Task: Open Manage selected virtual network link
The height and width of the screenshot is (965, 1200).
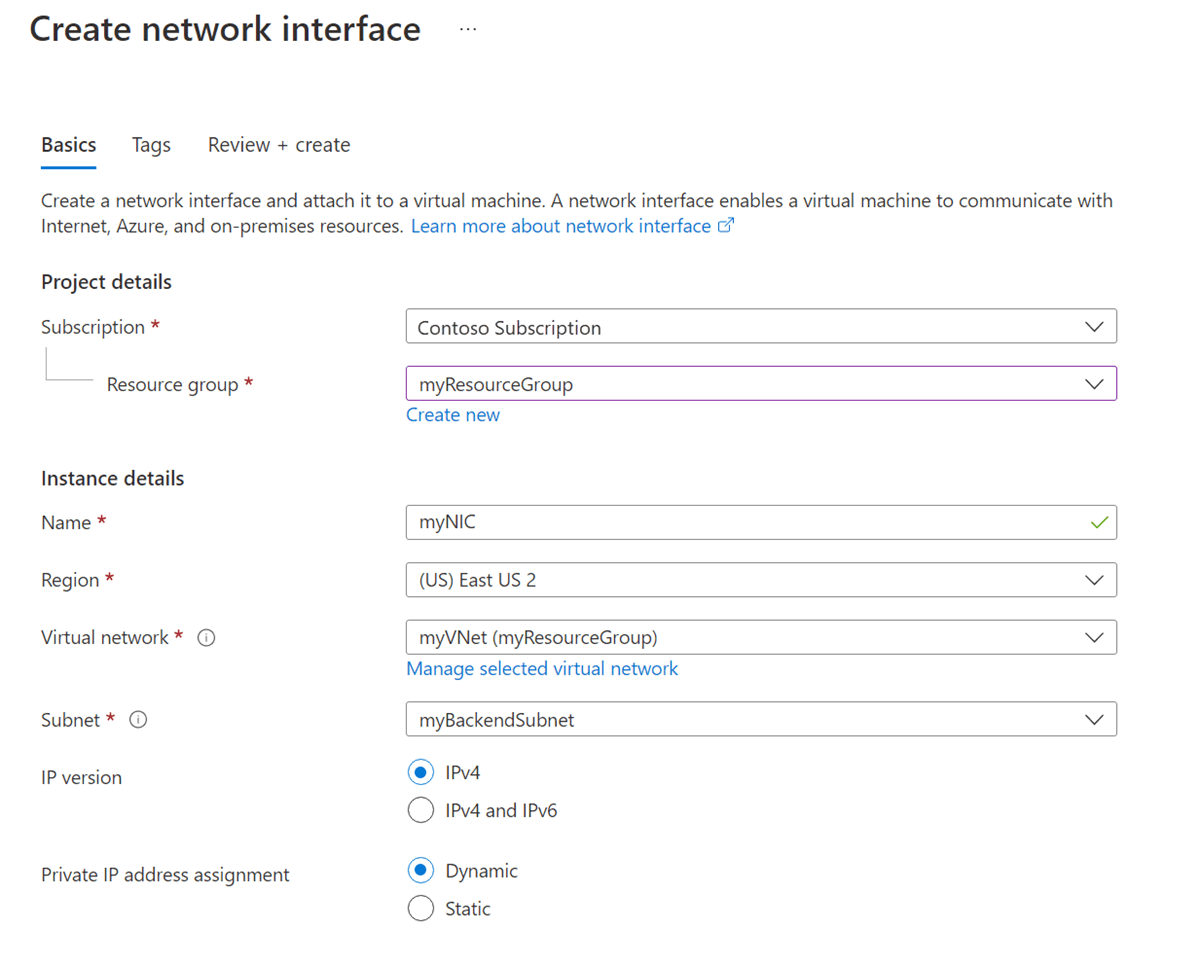Action: pos(542,668)
